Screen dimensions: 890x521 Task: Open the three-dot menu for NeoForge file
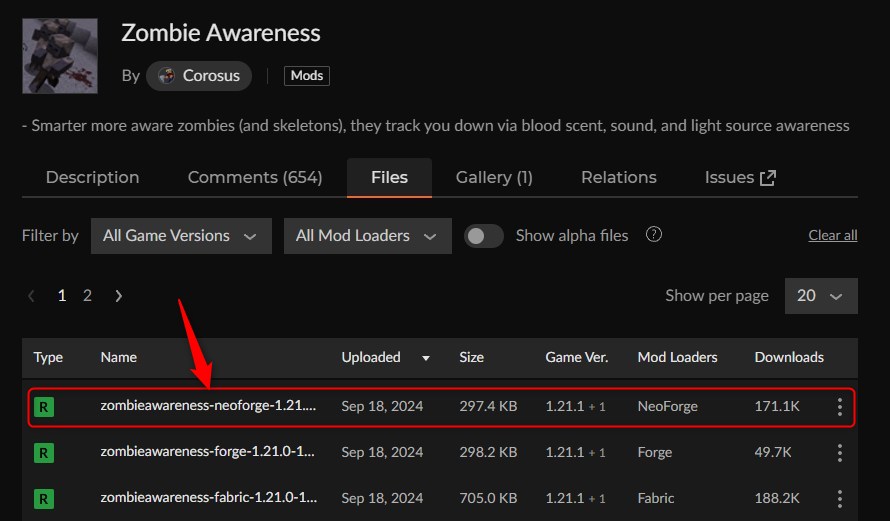click(839, 407)
